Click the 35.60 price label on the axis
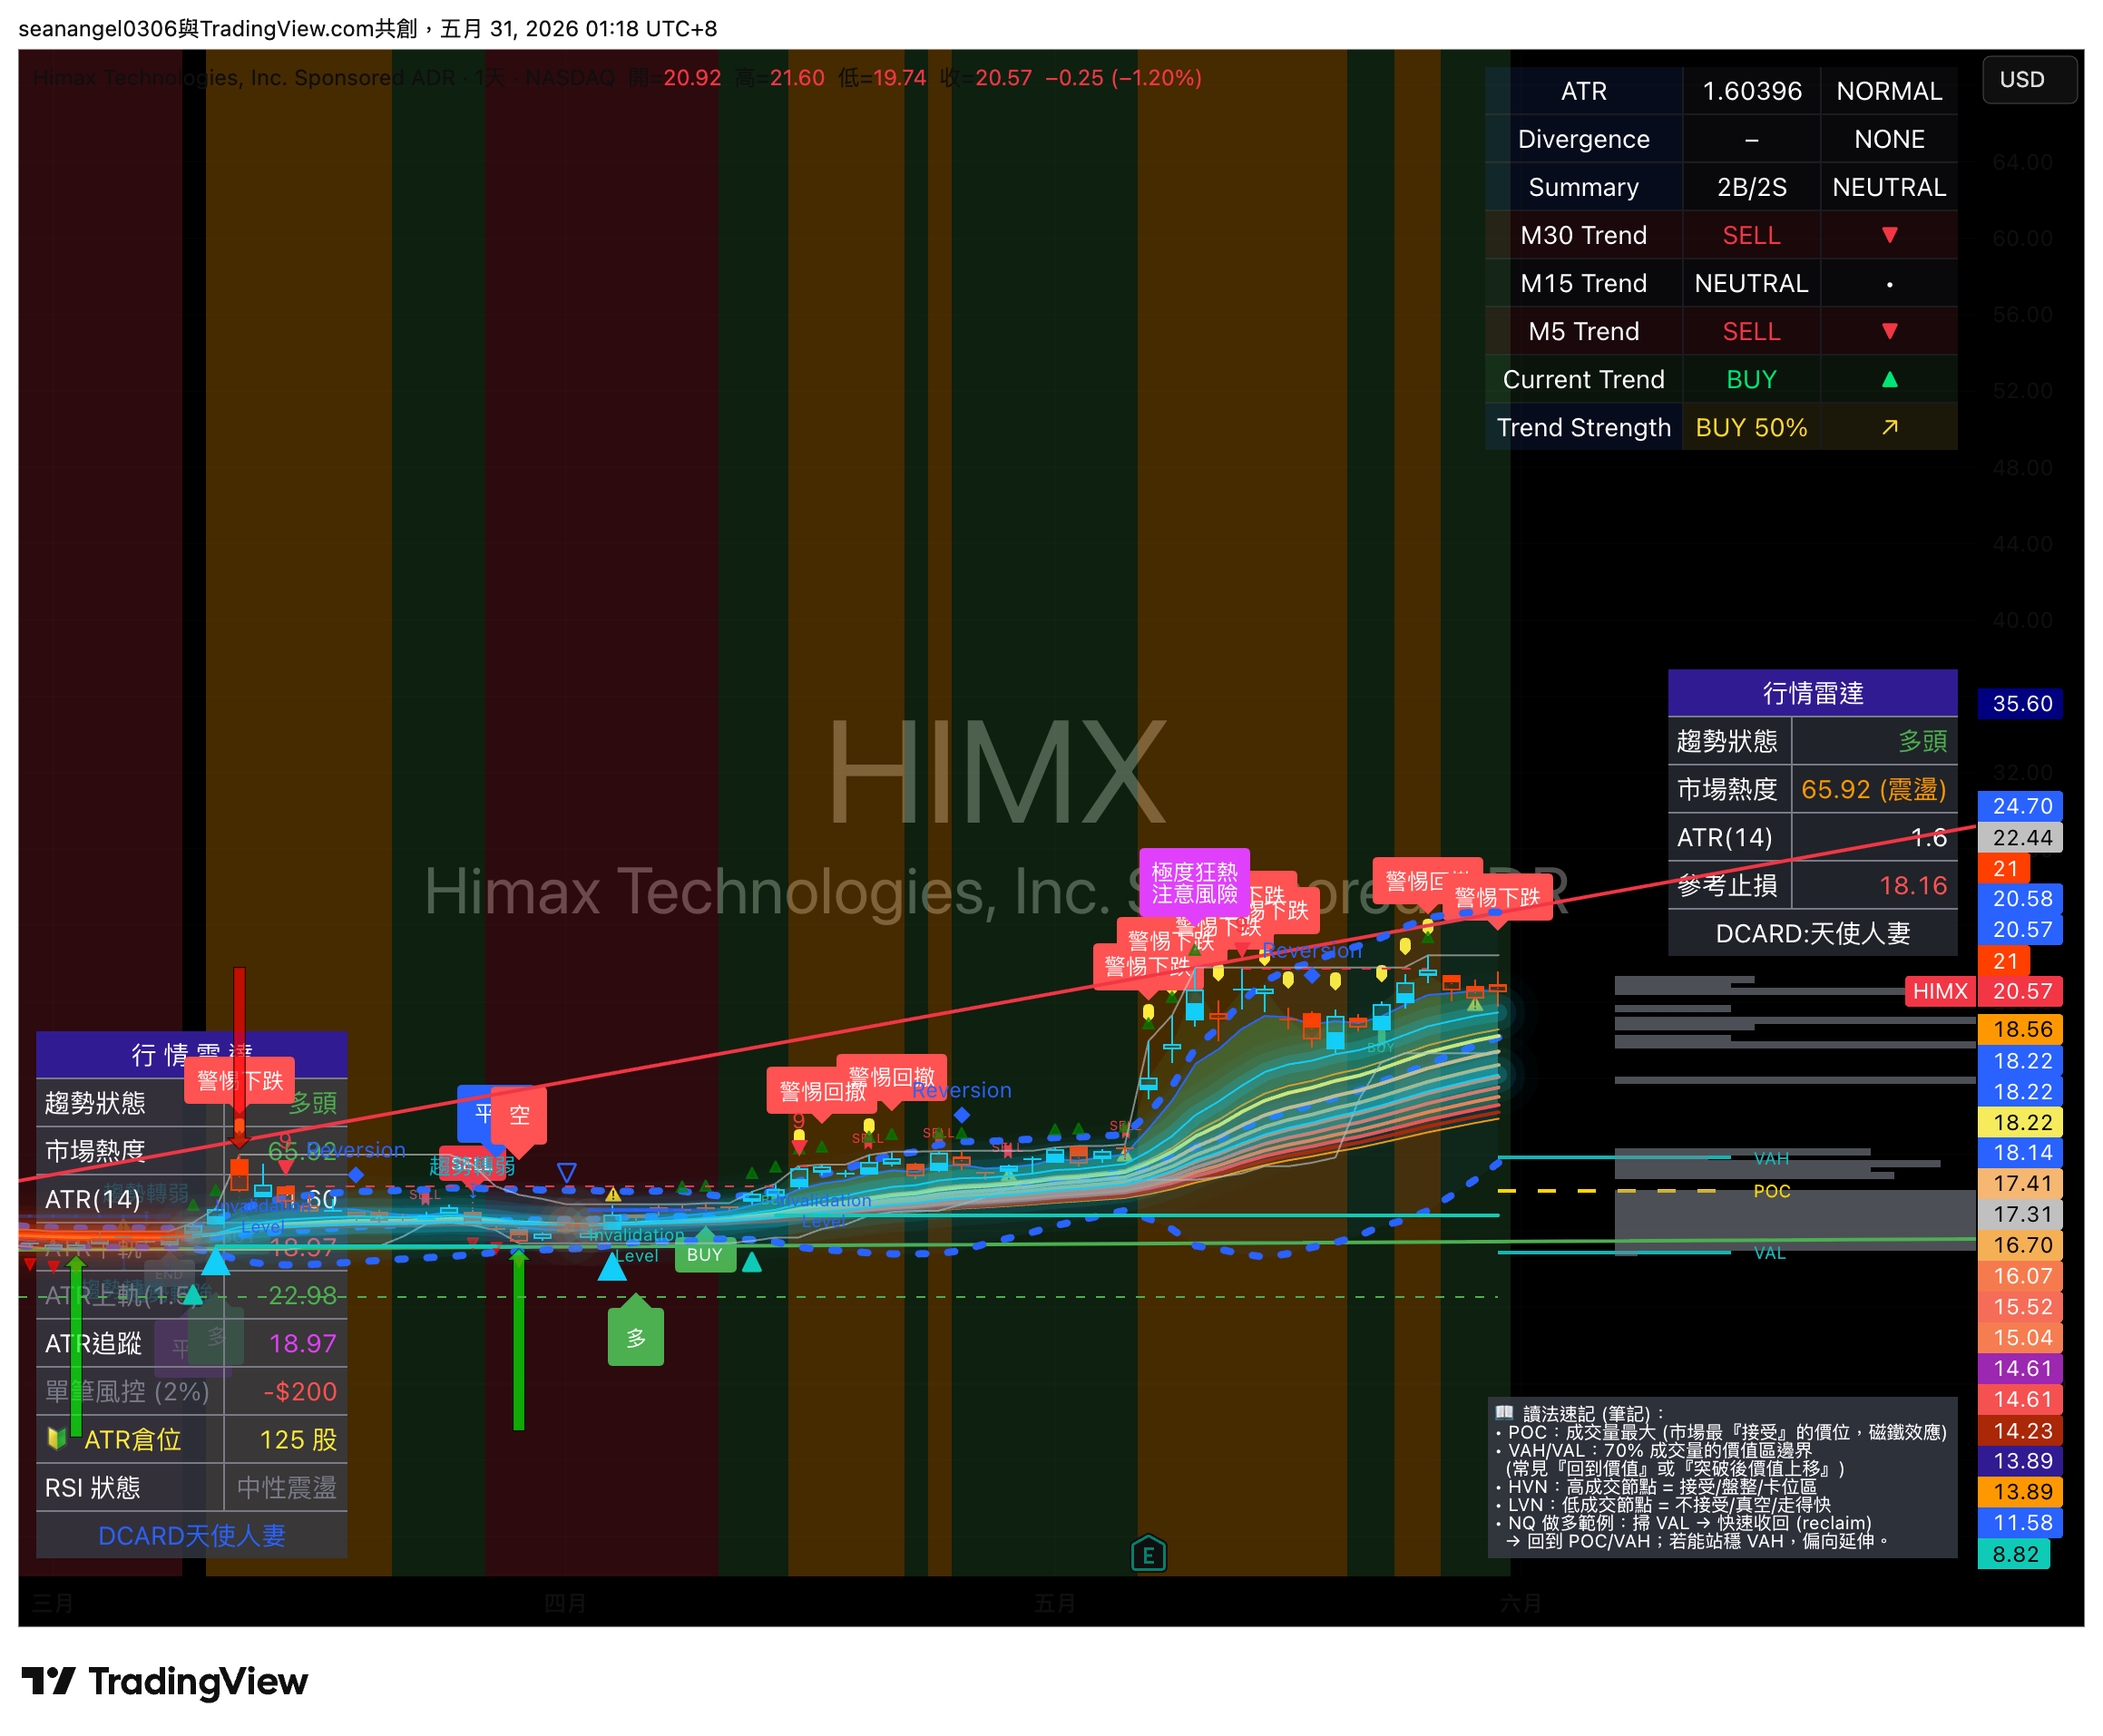The image size is (2103, 1736). pos(2020,703)
